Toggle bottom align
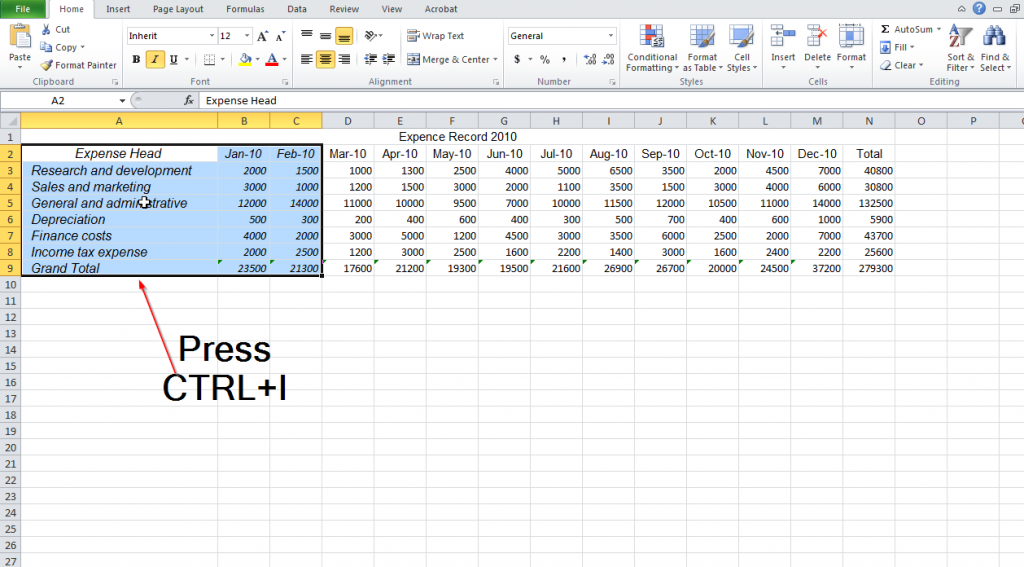The height and width of the screenshot is (567, 1024). pyautogui.click(x=344, y=36)
